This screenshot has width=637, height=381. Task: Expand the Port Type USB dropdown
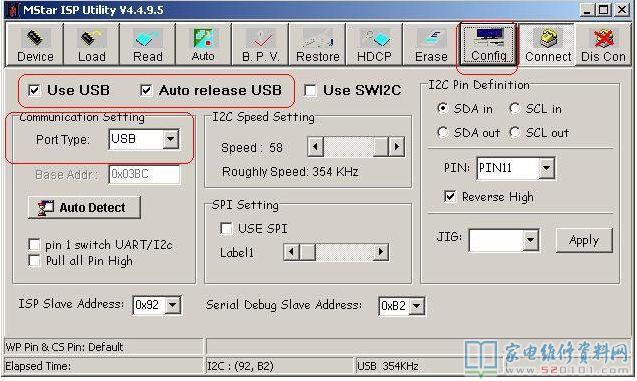[x=171, y=139]
